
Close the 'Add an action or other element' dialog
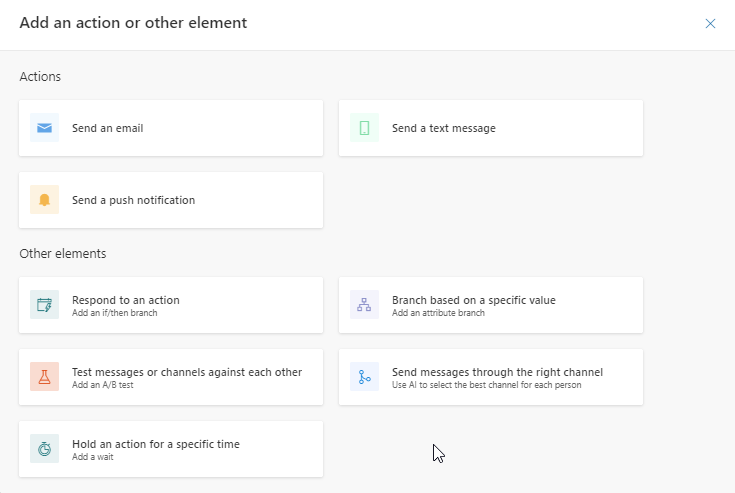[710, 23]
